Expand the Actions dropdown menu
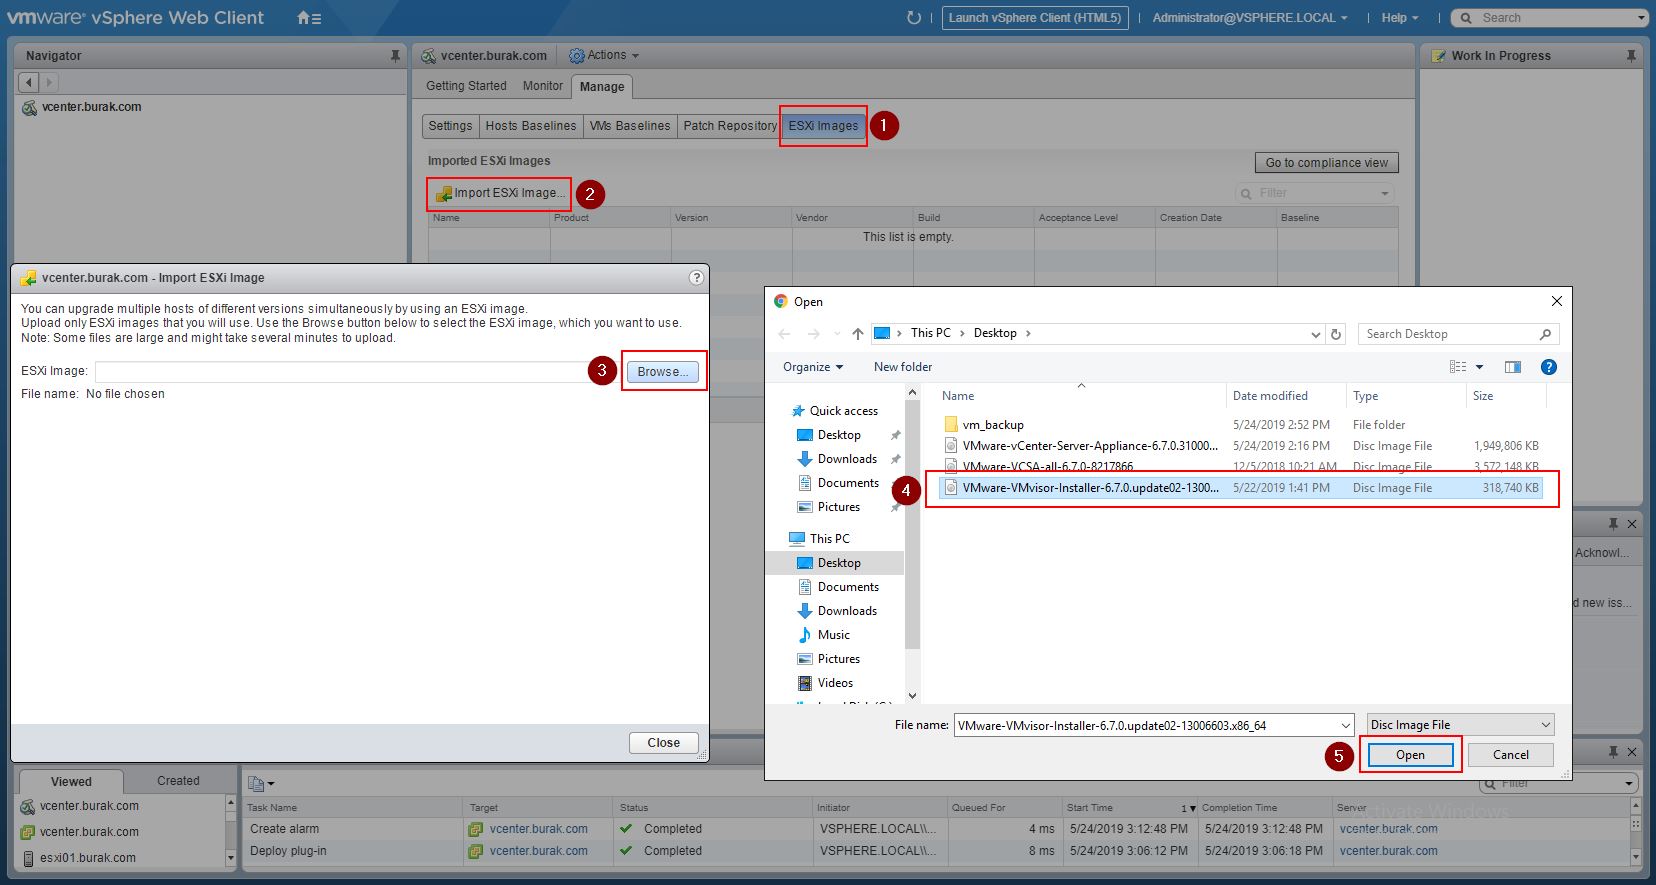 [x=605, y=56]
